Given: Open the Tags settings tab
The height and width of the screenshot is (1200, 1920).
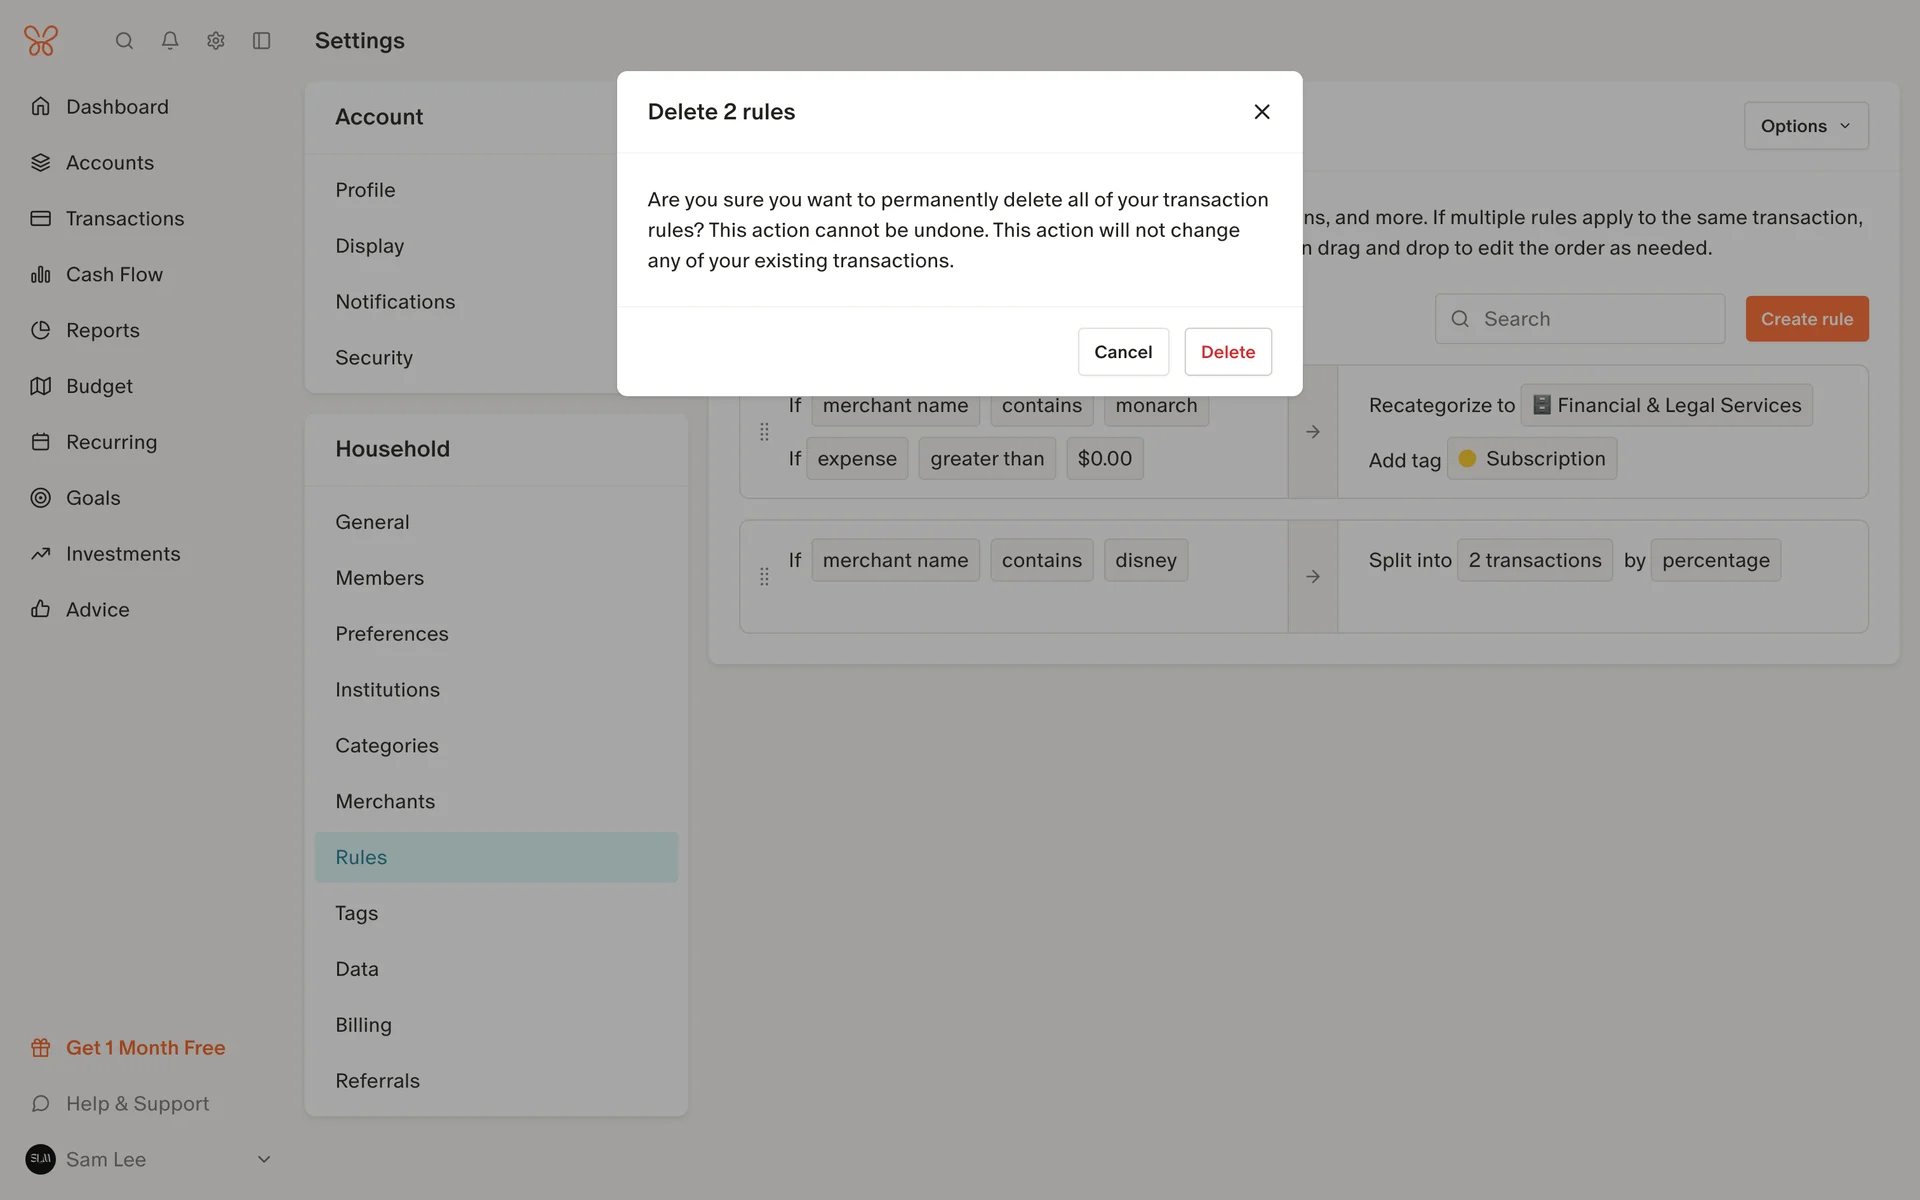Looking at the screenshot, I should click(x=357, y=913).
